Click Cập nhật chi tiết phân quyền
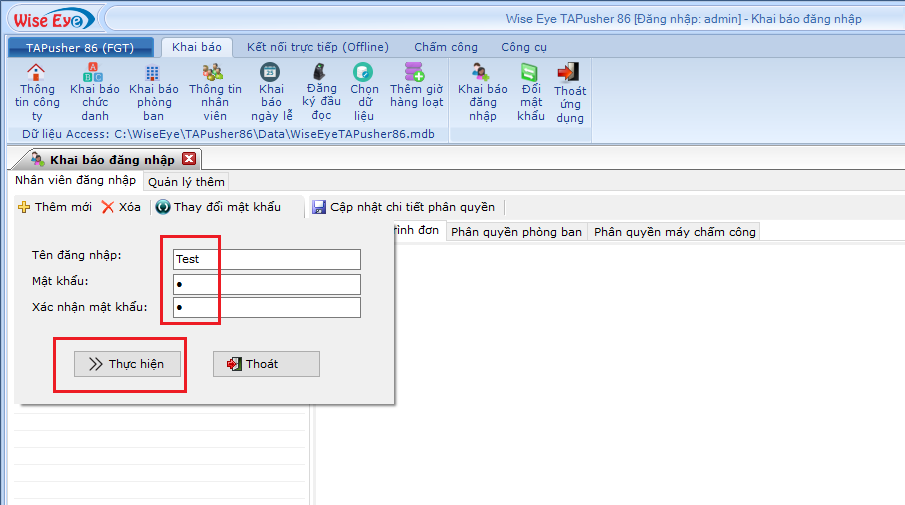905x505 pixels. pos(403,207)
